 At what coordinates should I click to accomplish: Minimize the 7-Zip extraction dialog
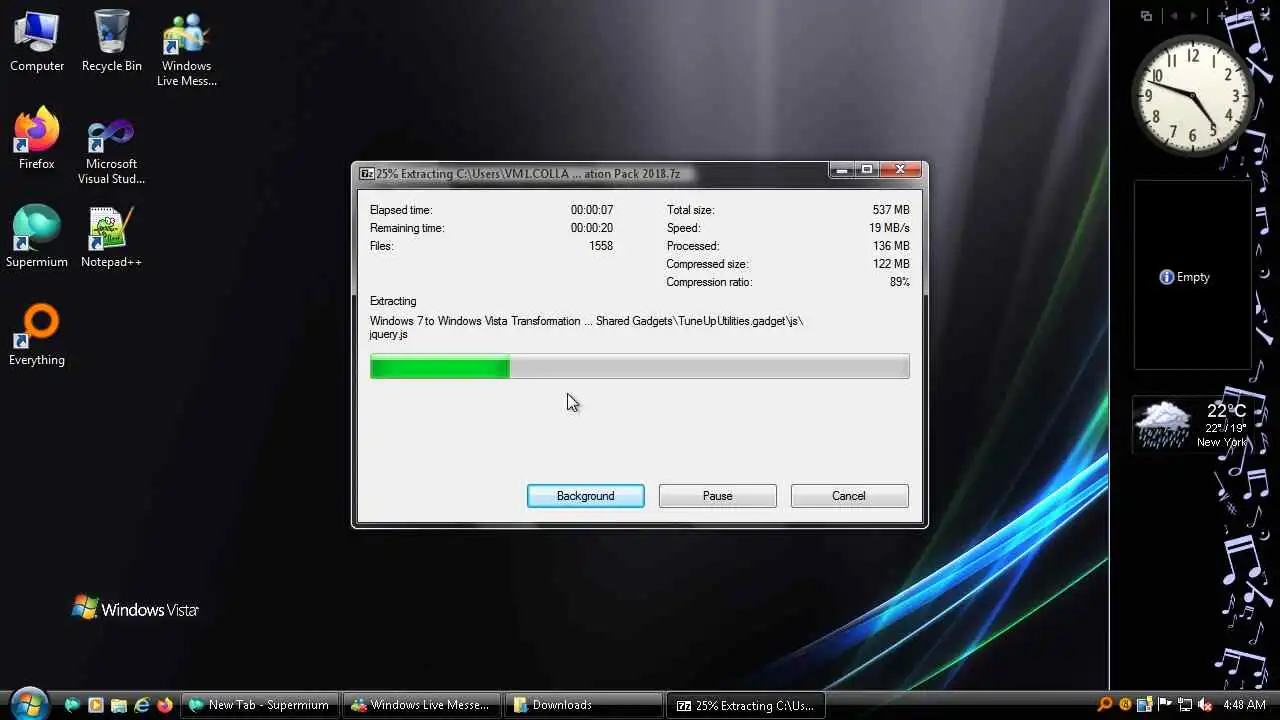pyautogui.click(x=842, y=170)
